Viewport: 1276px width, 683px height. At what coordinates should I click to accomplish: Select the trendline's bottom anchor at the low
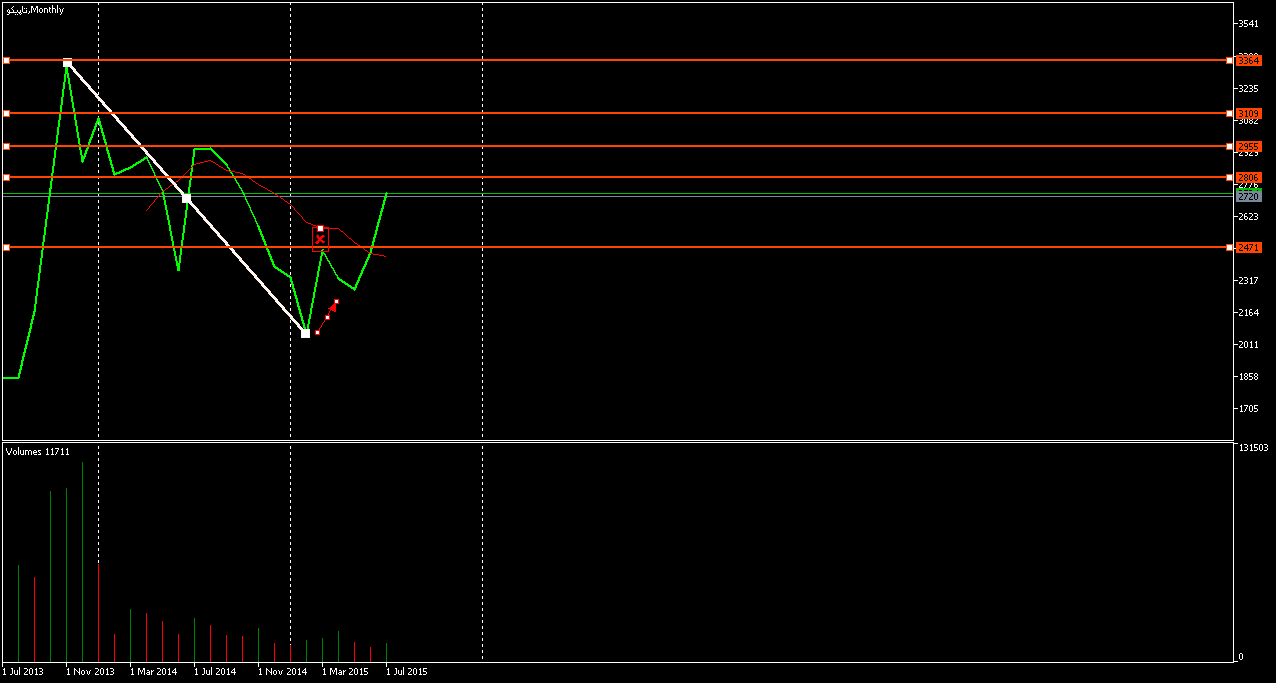tap(305, 333)
